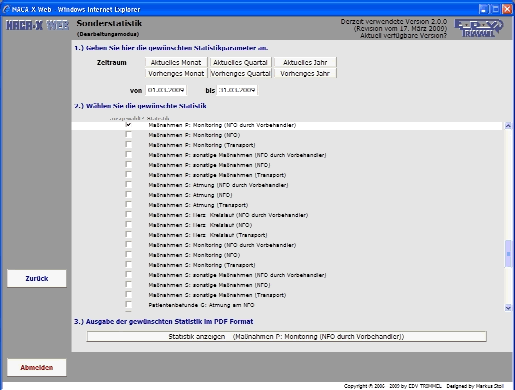This screenshot has width=515, height=390.
Task: Check Maßnahmen S: Atmung (Transport)
Action: click(x=129, y=205)
